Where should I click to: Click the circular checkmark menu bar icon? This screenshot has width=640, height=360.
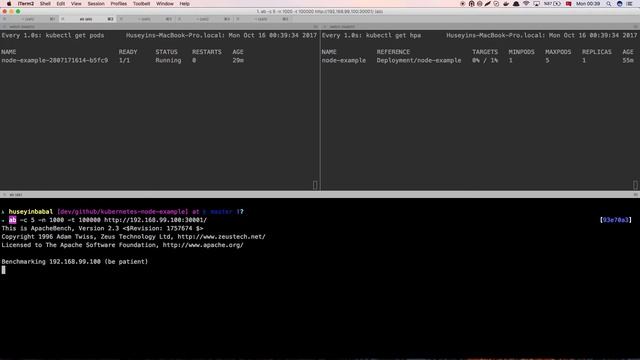point(496,4)
